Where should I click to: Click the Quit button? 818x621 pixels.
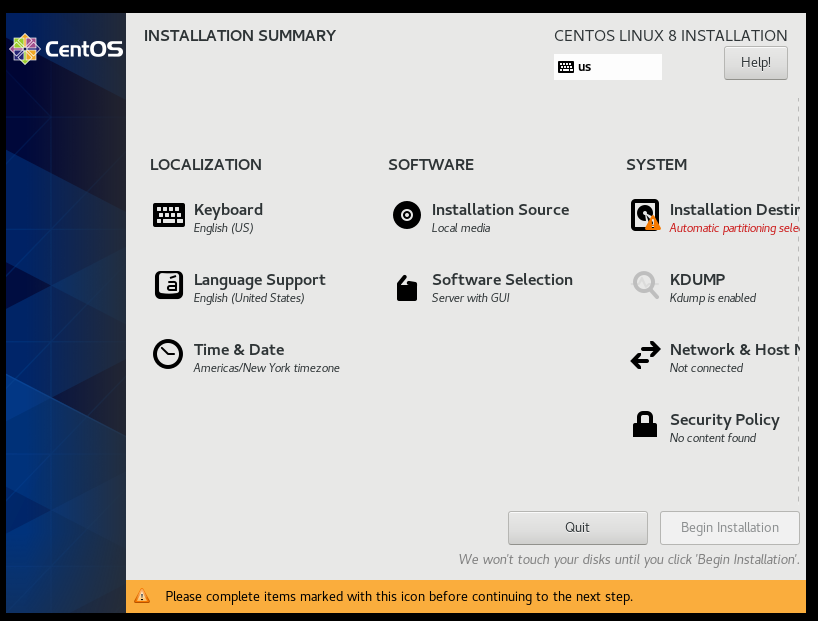[x=577, y=527]
